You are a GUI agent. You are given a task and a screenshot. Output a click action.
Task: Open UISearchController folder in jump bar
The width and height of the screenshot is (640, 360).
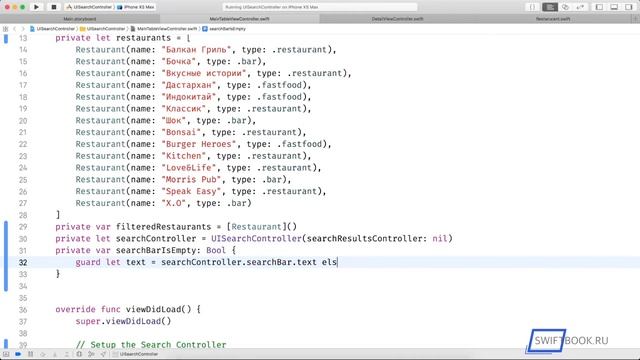pyautogui.click(x=103, y=29)
